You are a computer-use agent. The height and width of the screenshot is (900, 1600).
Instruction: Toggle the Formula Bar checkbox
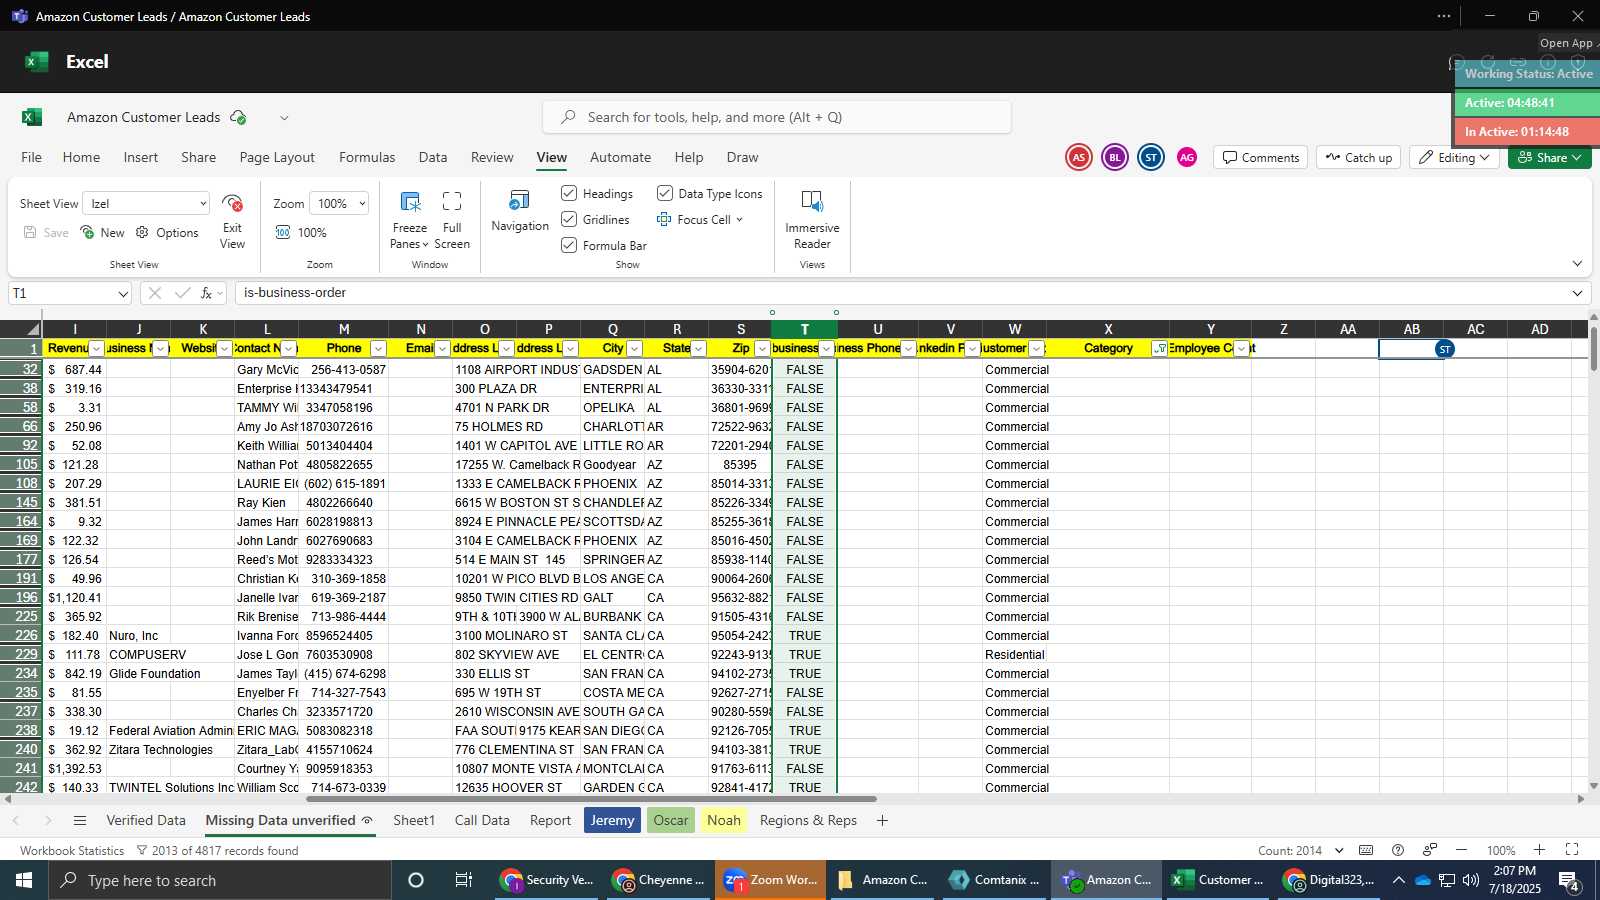(x=569, y=245)
